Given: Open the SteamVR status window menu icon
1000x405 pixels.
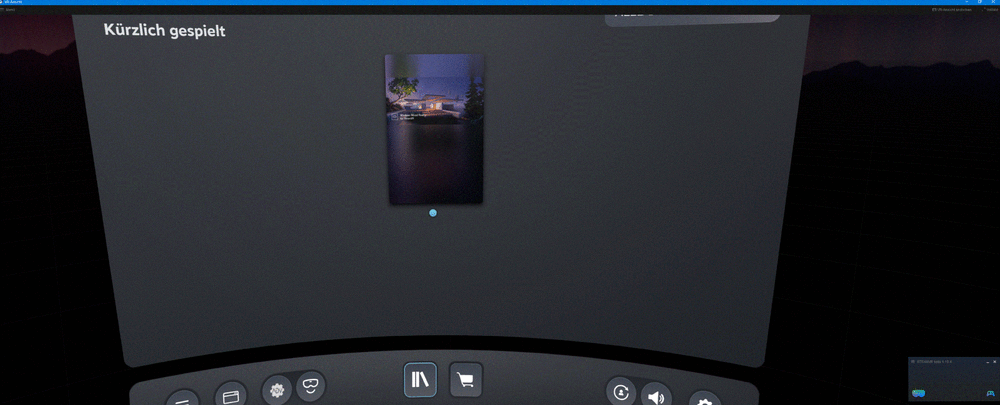Looking at the screenshot, I should pyautogui.click(x=913, y=362).
